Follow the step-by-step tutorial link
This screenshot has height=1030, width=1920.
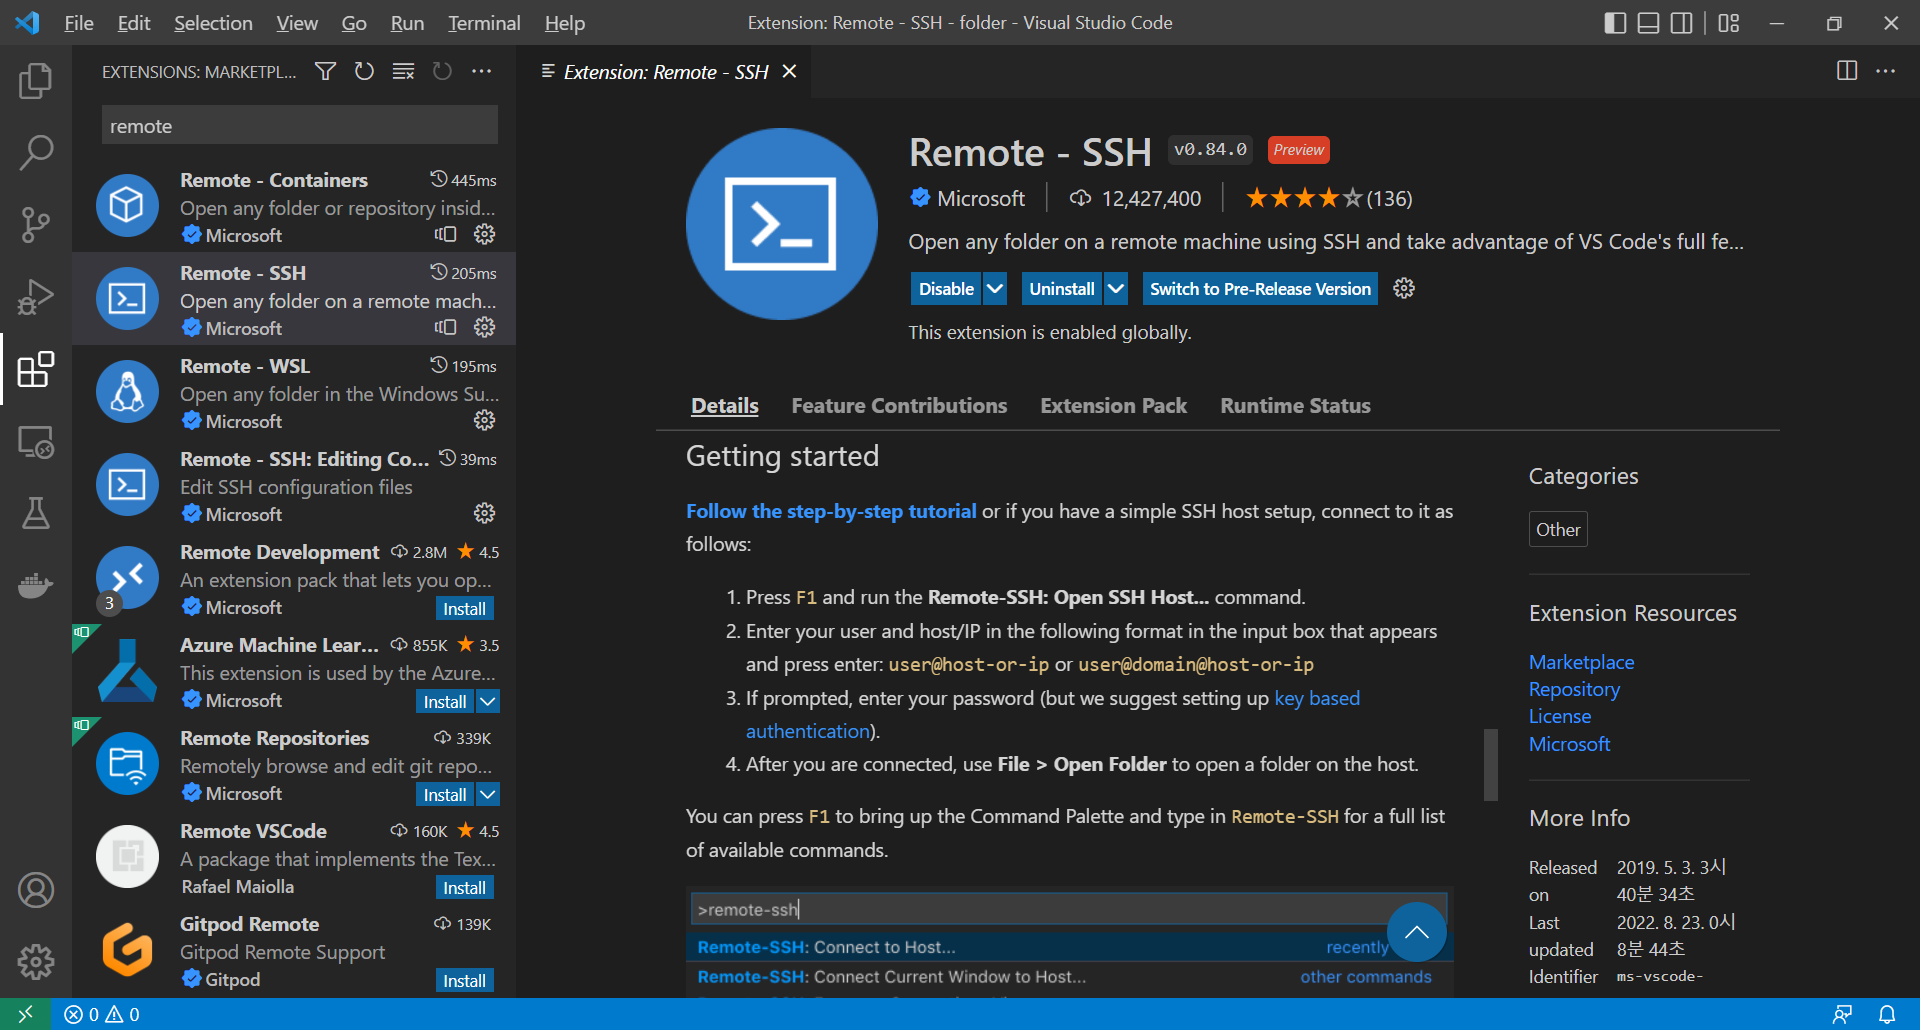[x=830, y=510]
